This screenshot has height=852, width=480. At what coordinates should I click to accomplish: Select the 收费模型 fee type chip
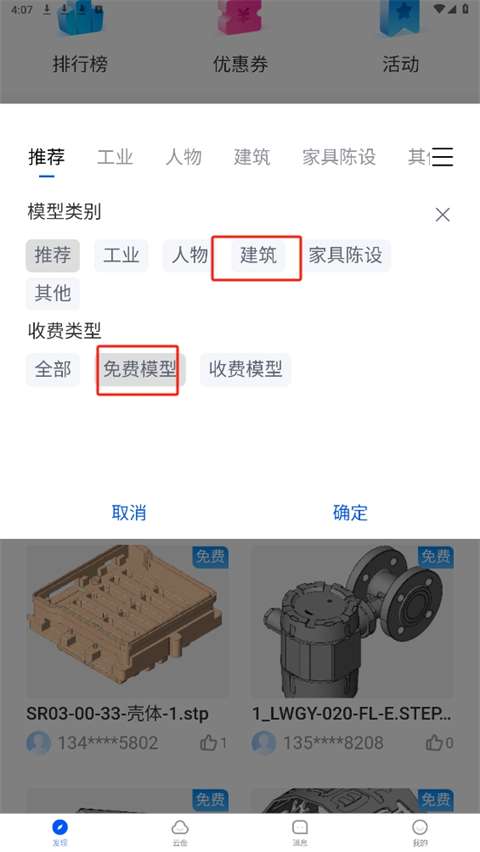[x=245, y=369]
